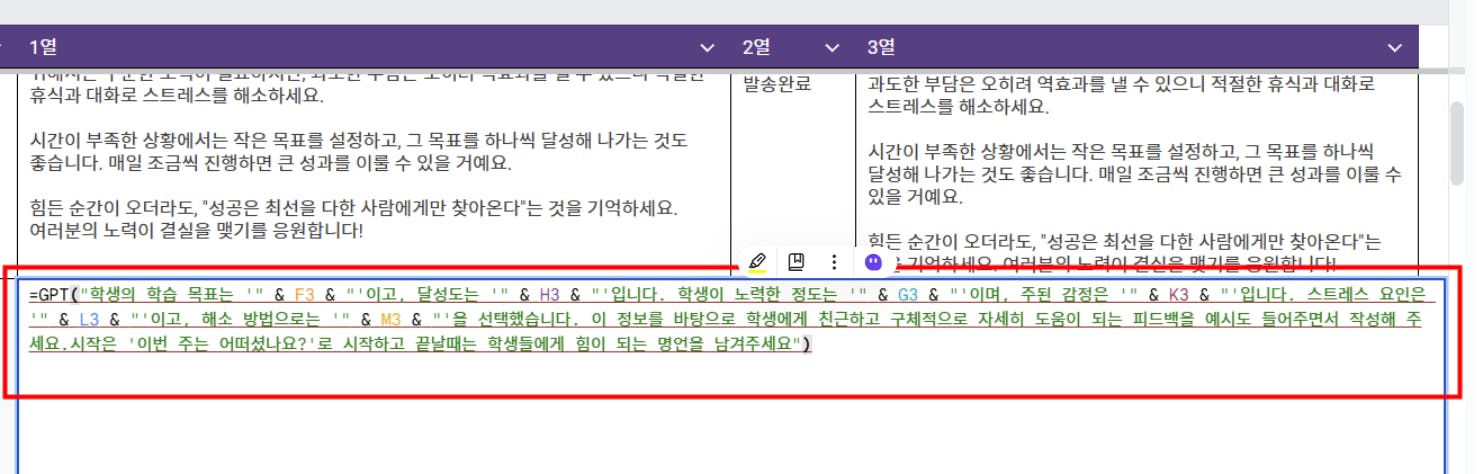1482x474 pixels.
Task: Click the yellow highlighter icon in floating toolbar
Action: click(x=758, y=263)
